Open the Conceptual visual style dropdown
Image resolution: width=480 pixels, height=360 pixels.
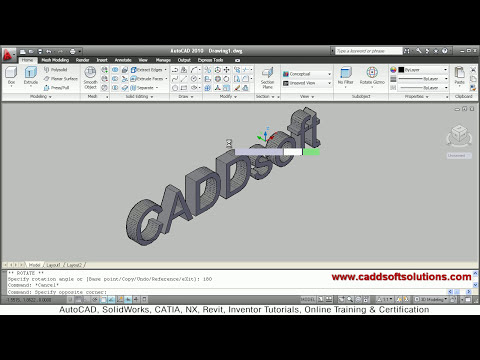[307, 74]
